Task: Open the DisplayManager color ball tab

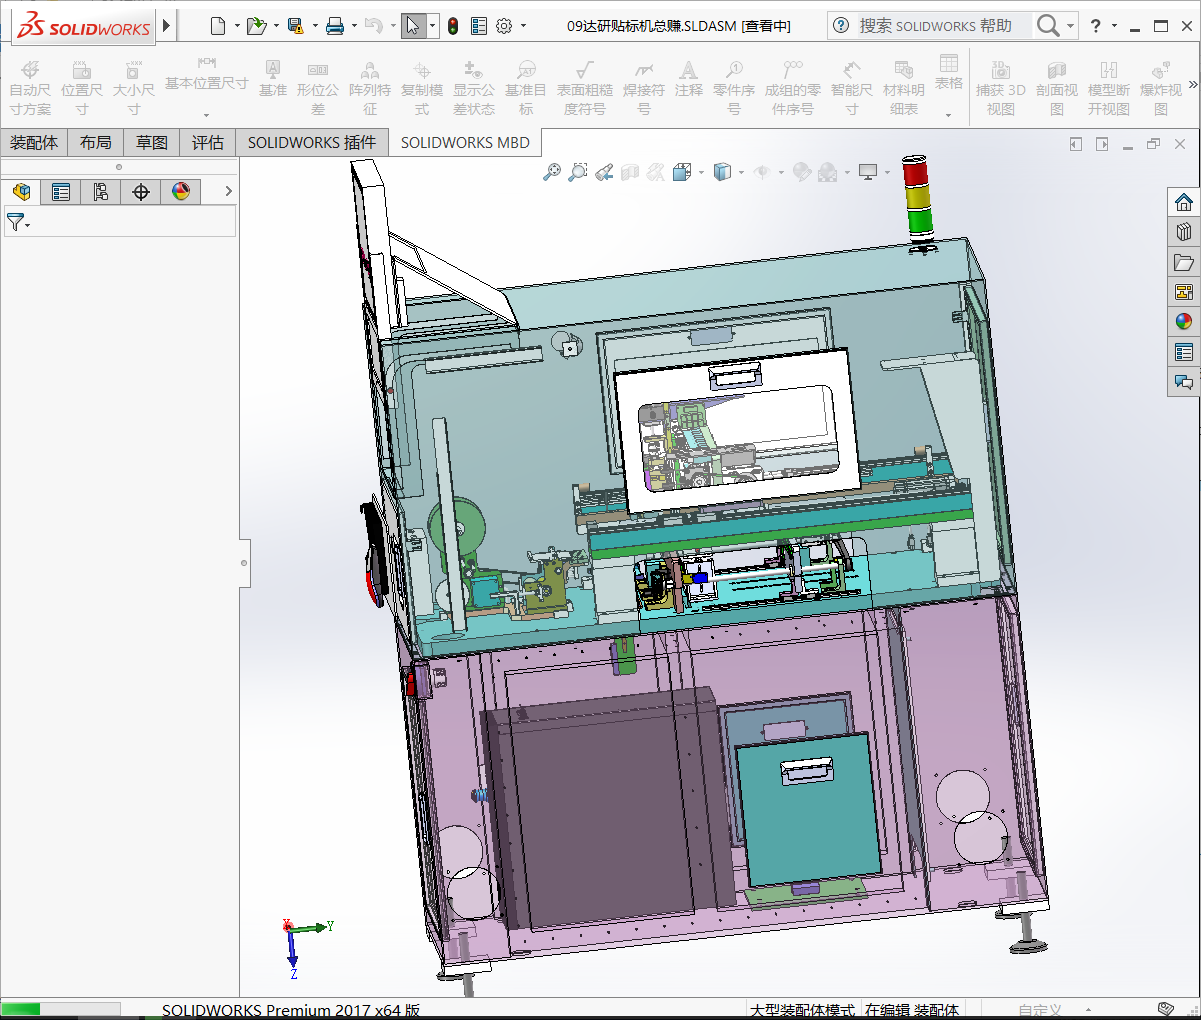Action: tap(181, 192)
